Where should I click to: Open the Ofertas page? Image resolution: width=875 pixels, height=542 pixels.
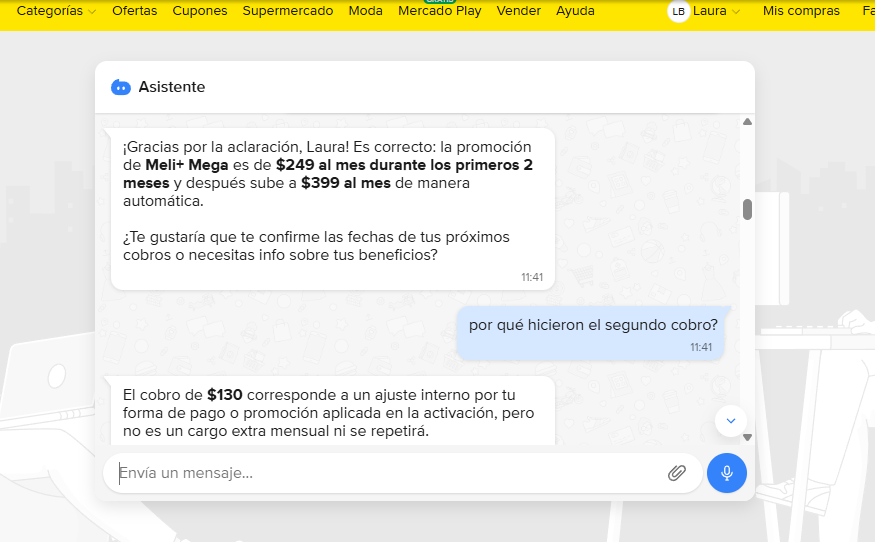pos(134,11)
